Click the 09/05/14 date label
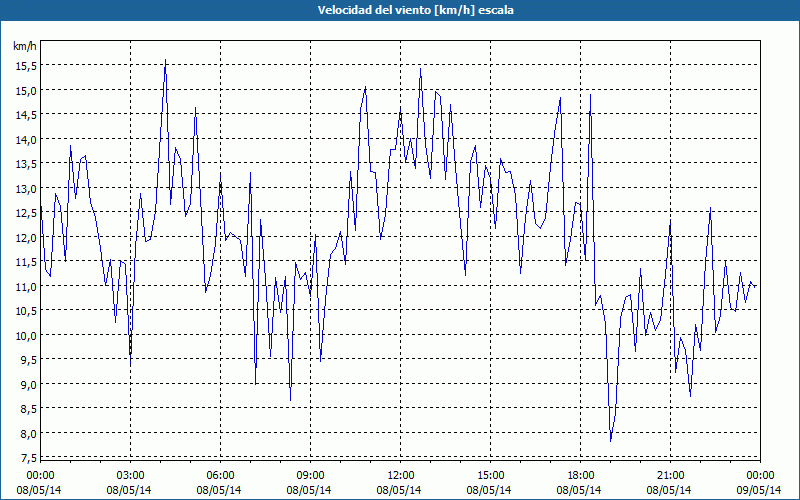800x500 pixels. (759, 490)
